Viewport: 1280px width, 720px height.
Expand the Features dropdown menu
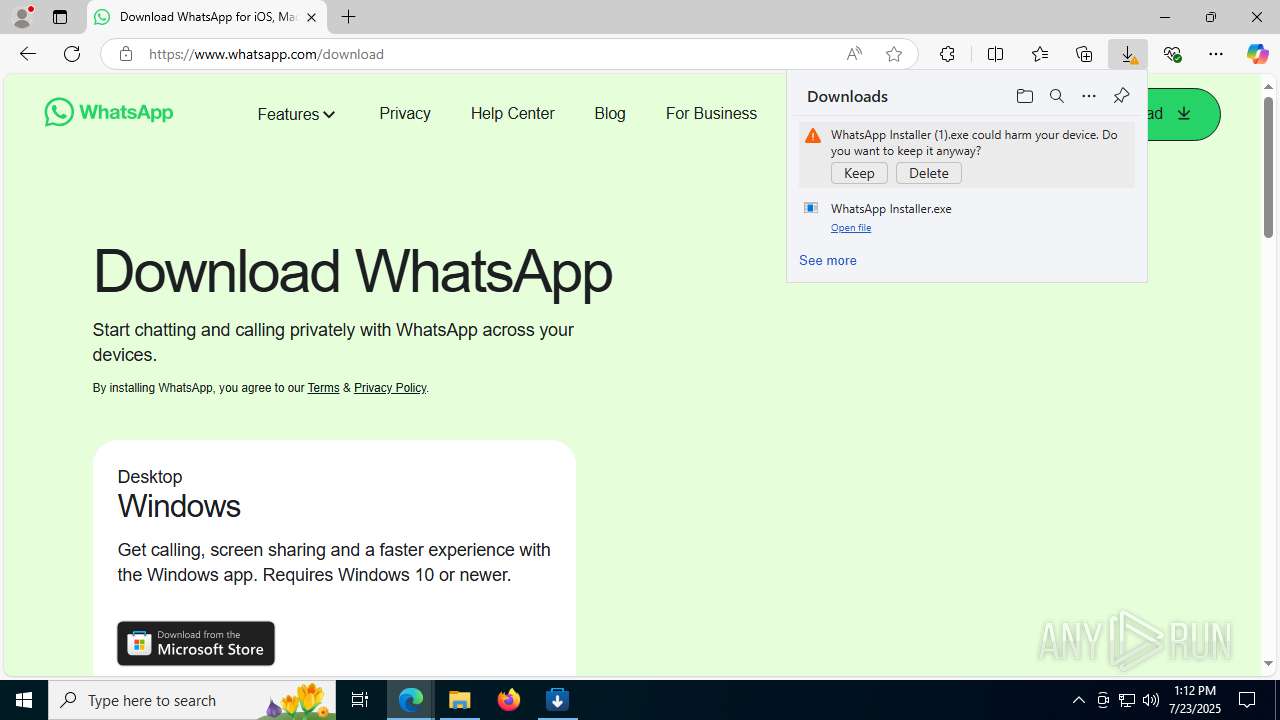(296, 114)
